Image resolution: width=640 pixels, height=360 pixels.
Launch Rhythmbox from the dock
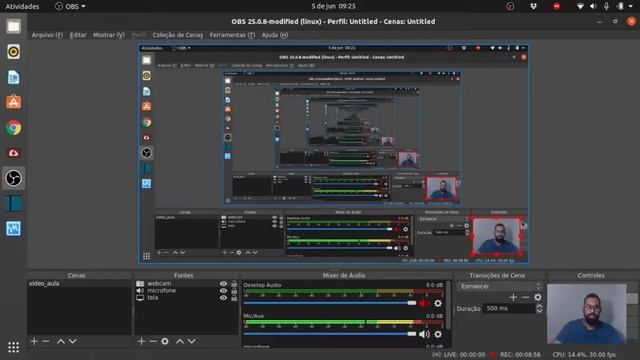point(13,52)
